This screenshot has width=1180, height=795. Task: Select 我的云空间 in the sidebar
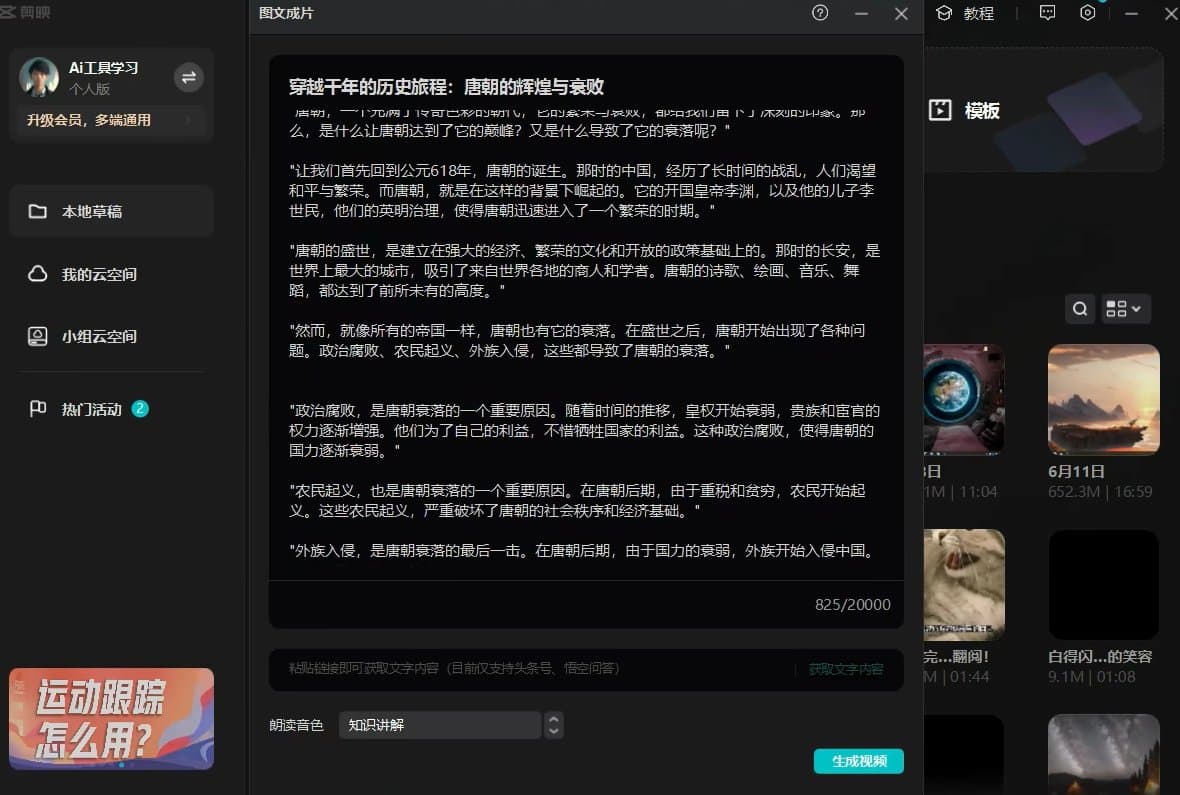[88, 274]
